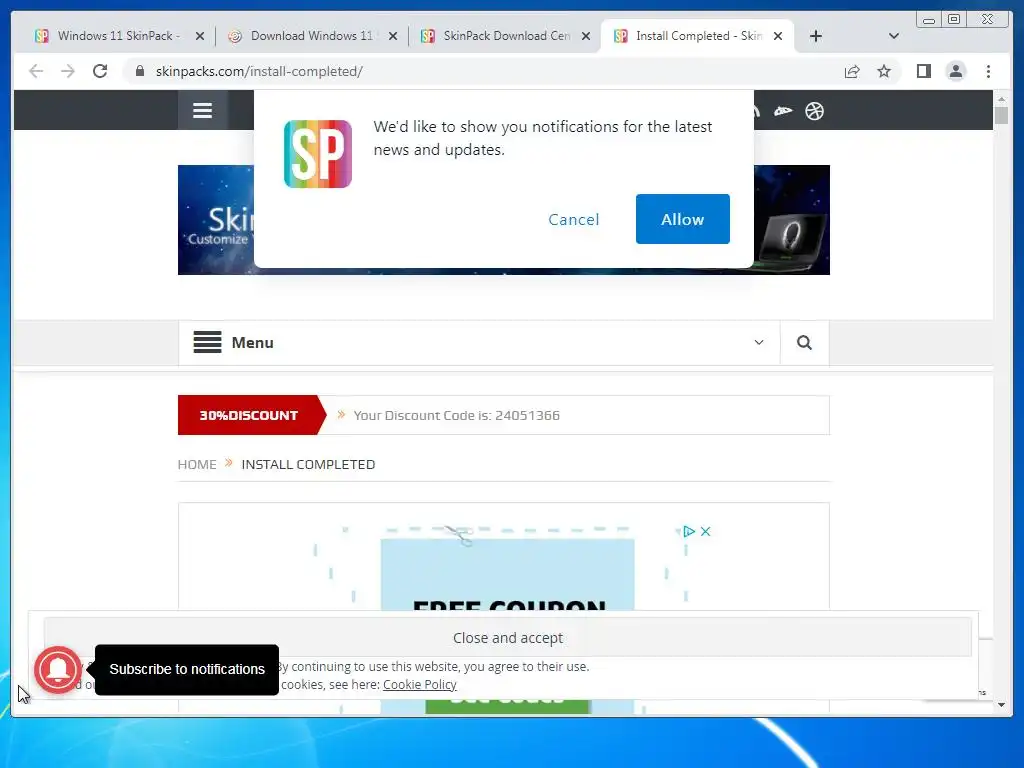1024x768 pixels.
Task: Open the tab search chevron
Action: 894,36
